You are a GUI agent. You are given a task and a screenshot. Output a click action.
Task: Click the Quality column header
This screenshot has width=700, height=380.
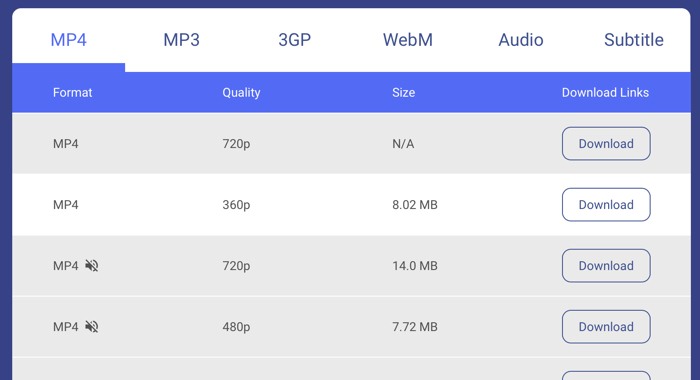(x=241, y=92)
